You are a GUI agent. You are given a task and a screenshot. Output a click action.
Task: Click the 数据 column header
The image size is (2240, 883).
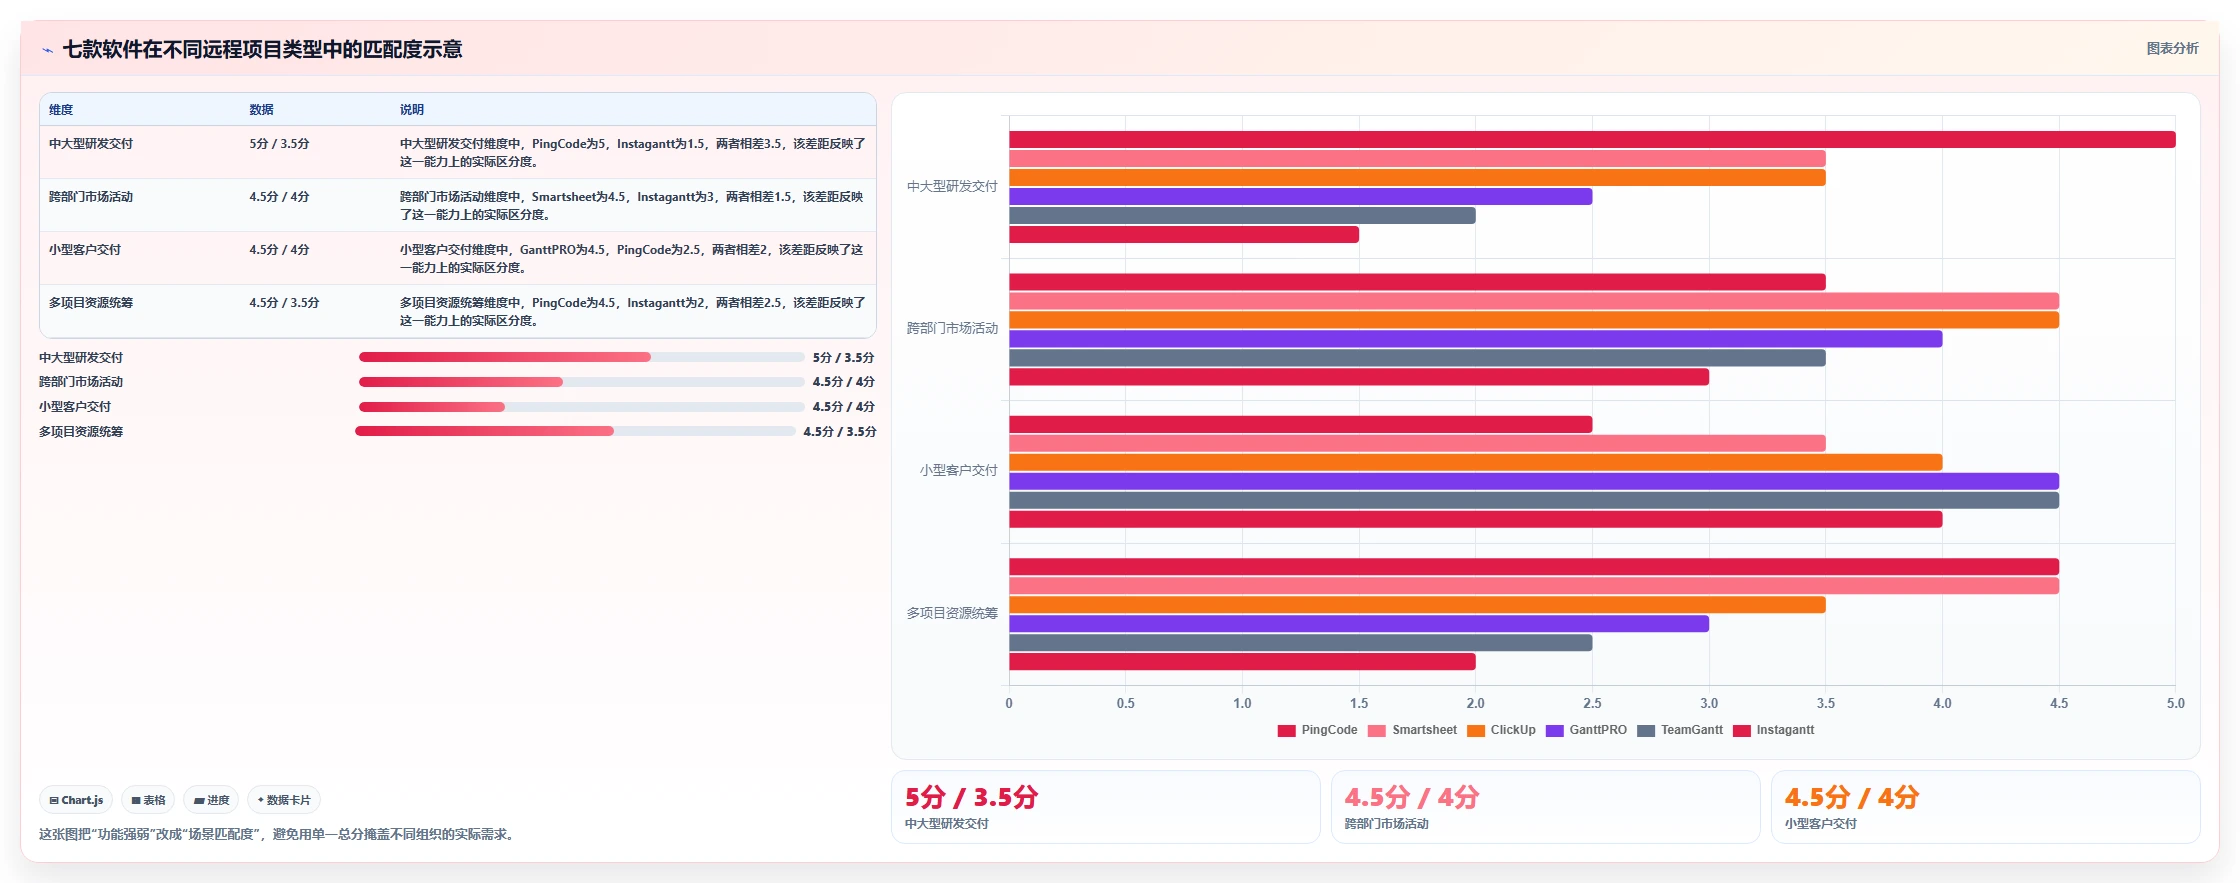(261, 110)
